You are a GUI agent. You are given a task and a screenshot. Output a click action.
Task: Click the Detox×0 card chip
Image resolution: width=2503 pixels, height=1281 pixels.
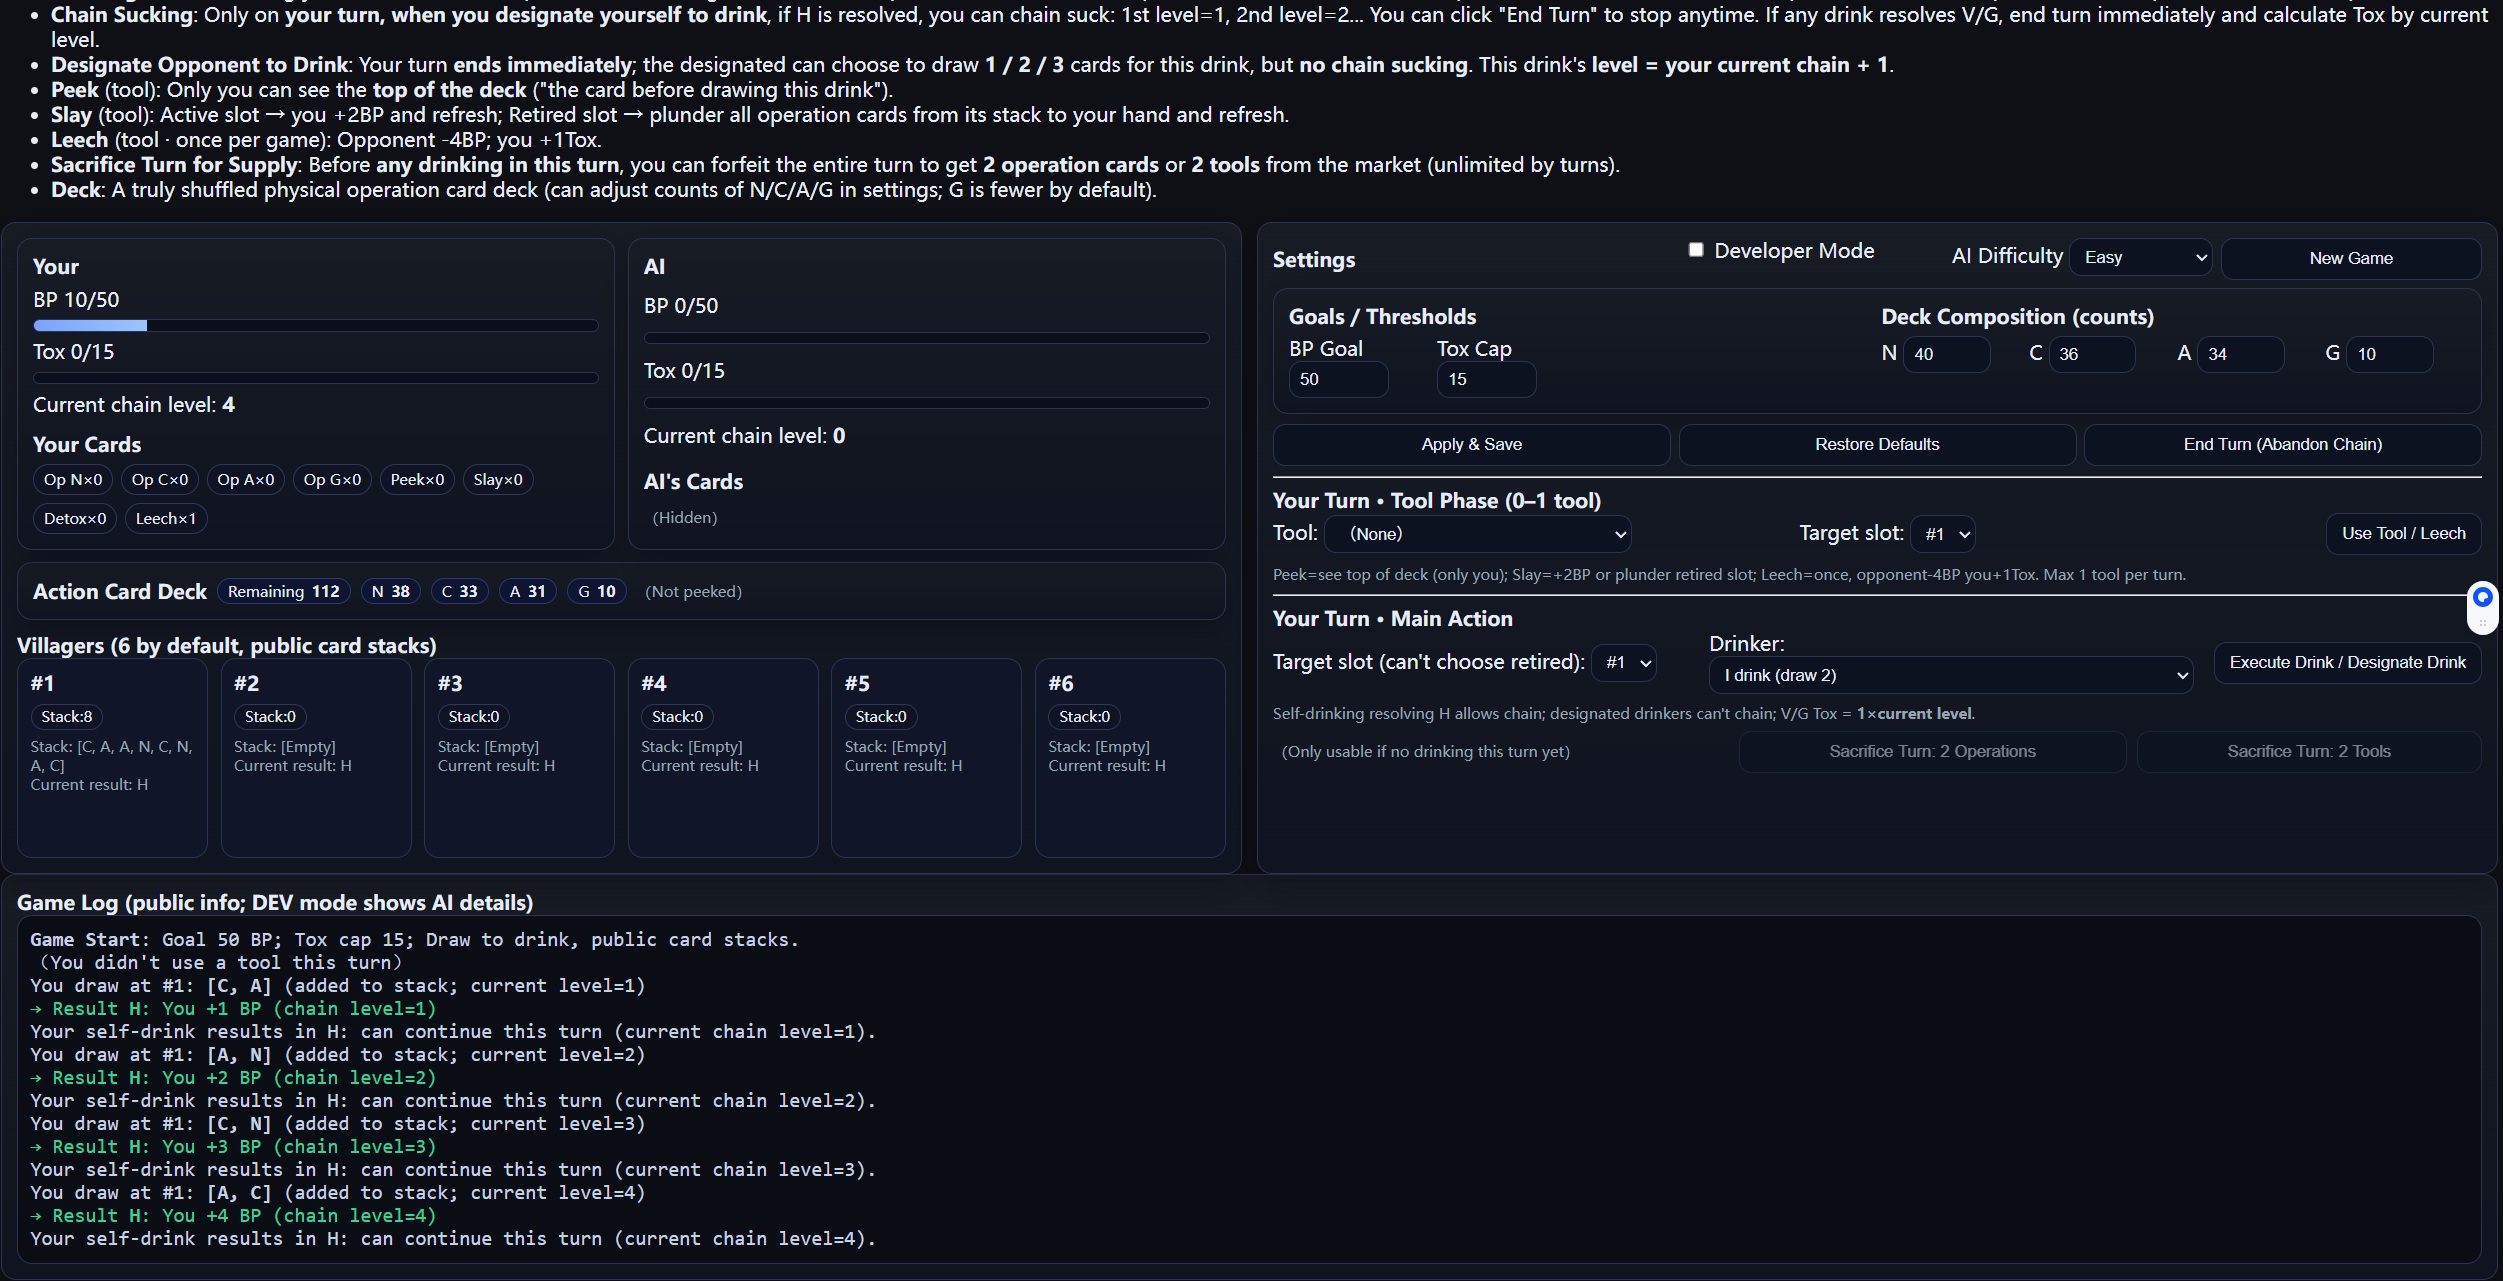75,519
